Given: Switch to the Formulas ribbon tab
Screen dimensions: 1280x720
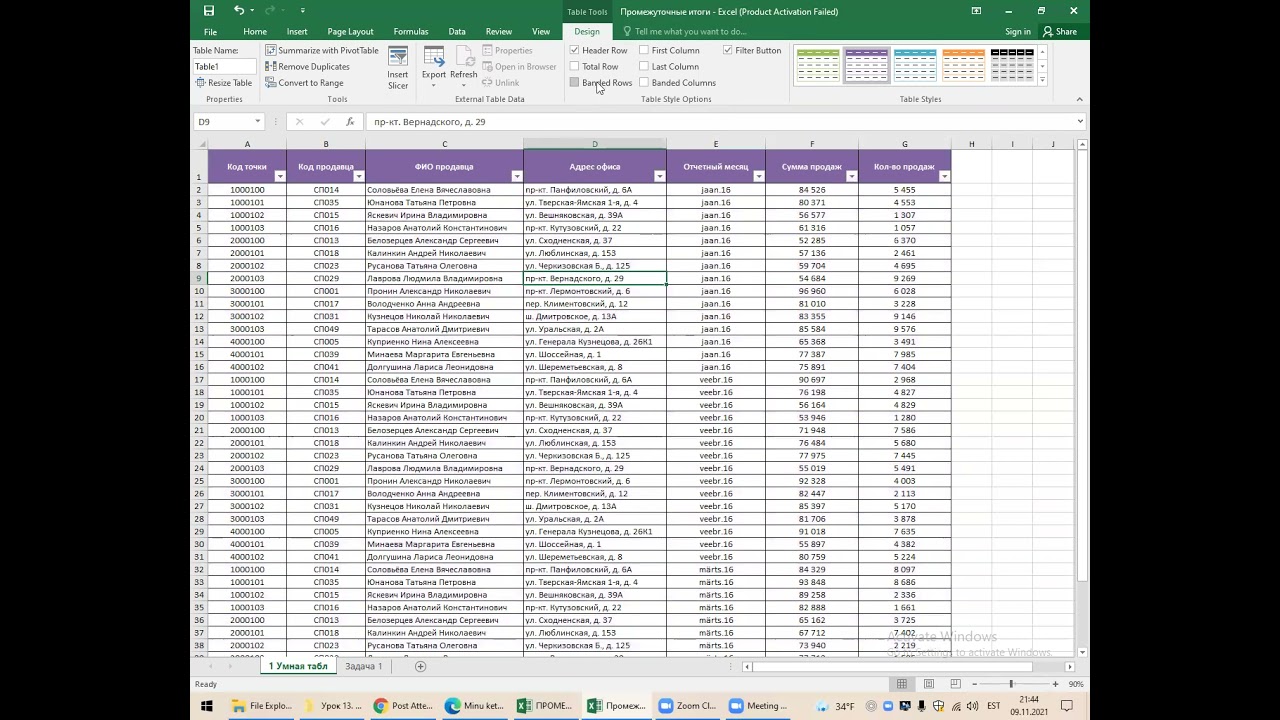Looking at the screenshot, I should (411, 32).
